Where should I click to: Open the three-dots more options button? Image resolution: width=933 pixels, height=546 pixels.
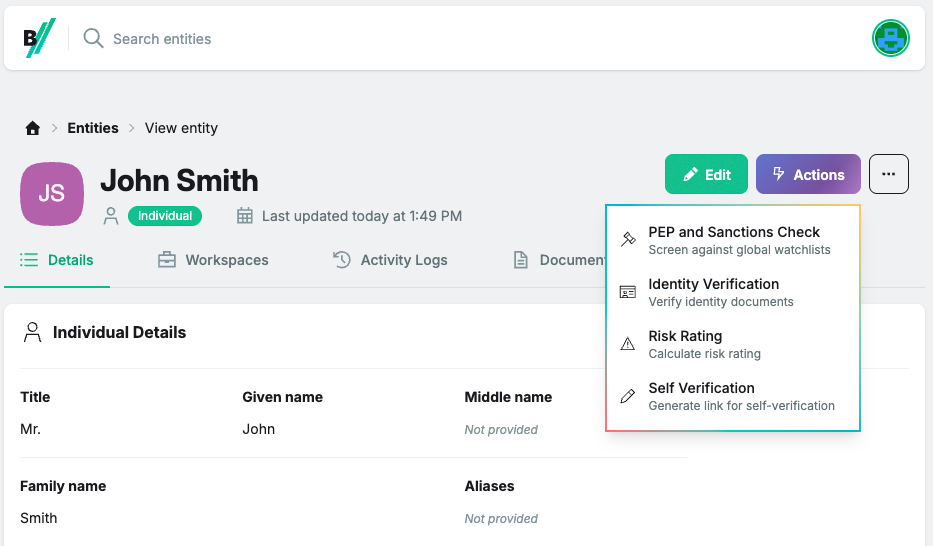click(888, 174)
